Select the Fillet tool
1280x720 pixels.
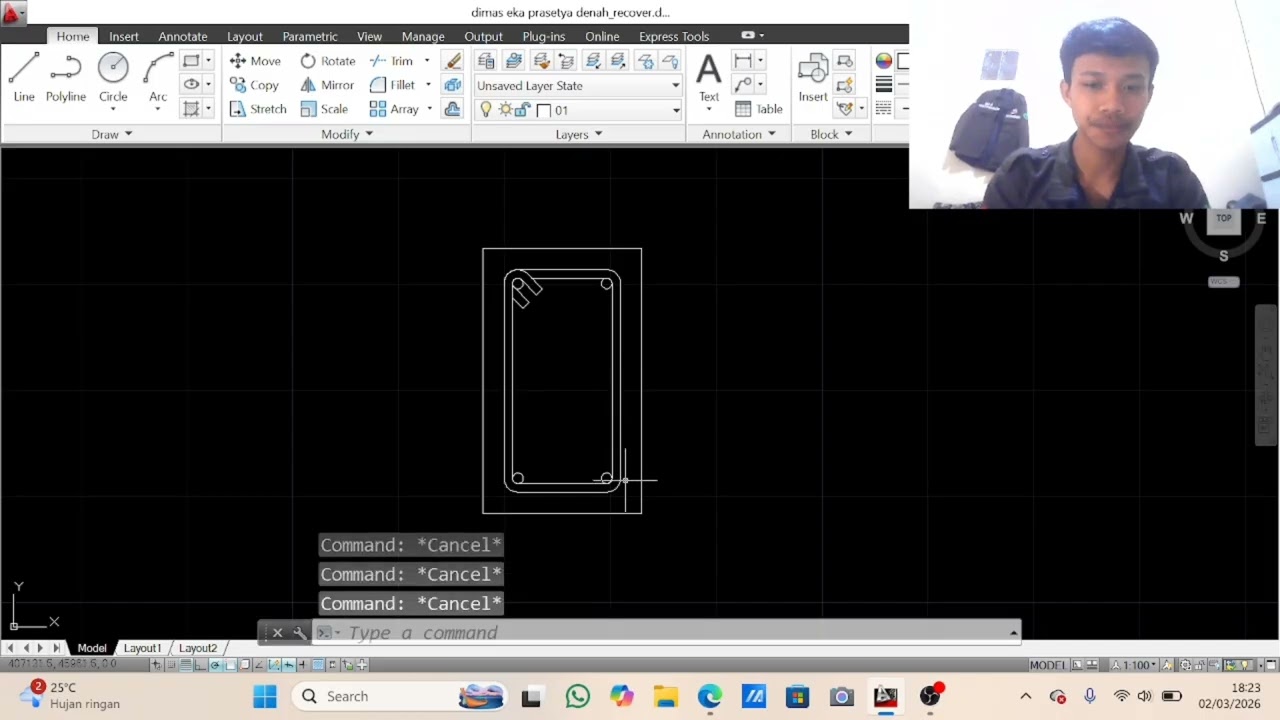392,85
